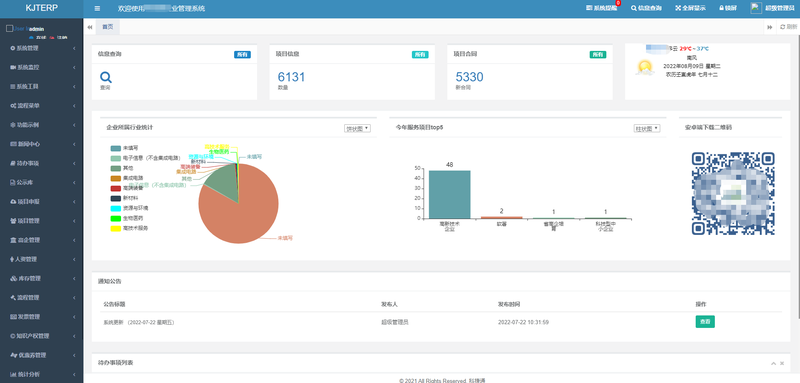This screenshot has height=383, width=800.
Task: Open 高企管理 building icon in sidebar
Action: pyautogui.click(x=12, y=240)
